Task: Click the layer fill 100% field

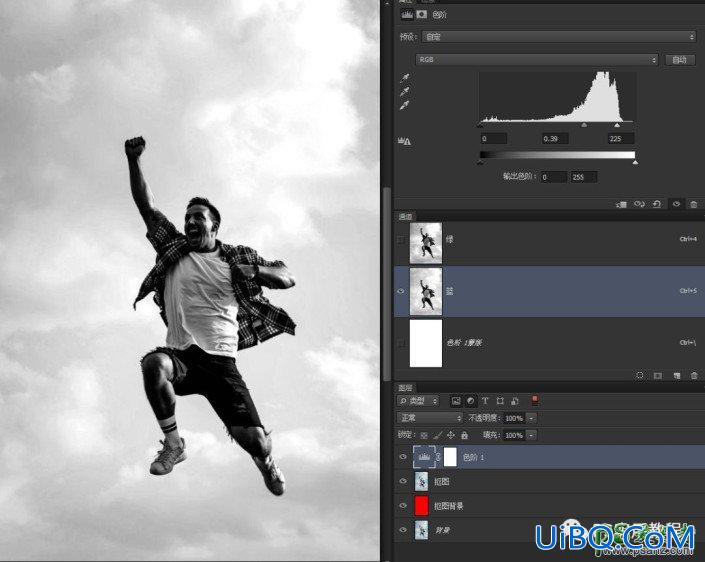Action: click(x=514, y=435)
